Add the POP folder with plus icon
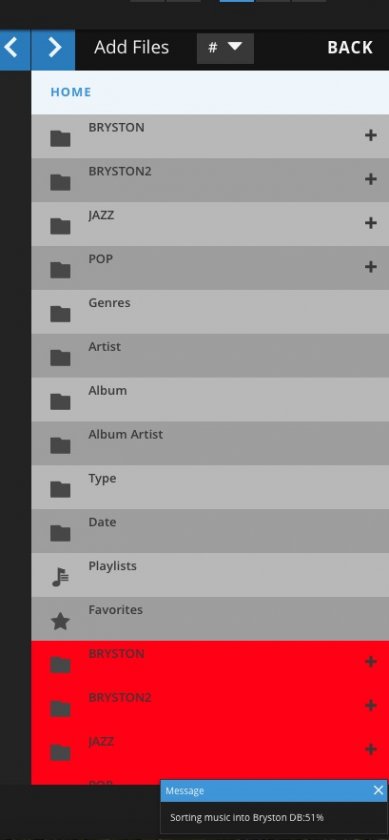389x840 pixels. coord(370,267)
